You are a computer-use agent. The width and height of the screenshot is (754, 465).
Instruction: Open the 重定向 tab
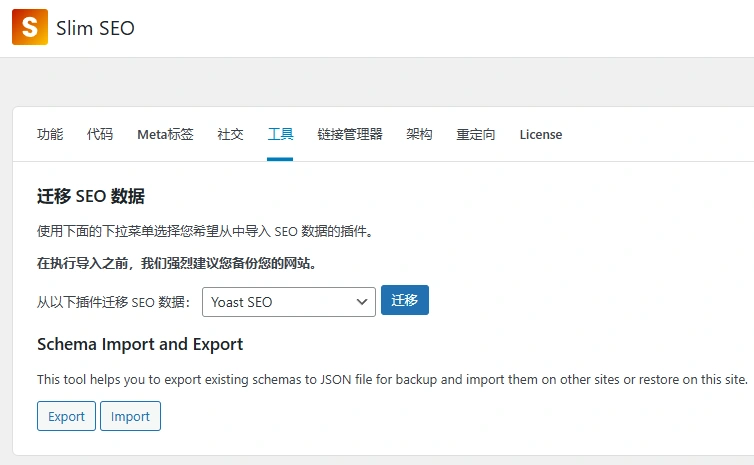point(476,134)
